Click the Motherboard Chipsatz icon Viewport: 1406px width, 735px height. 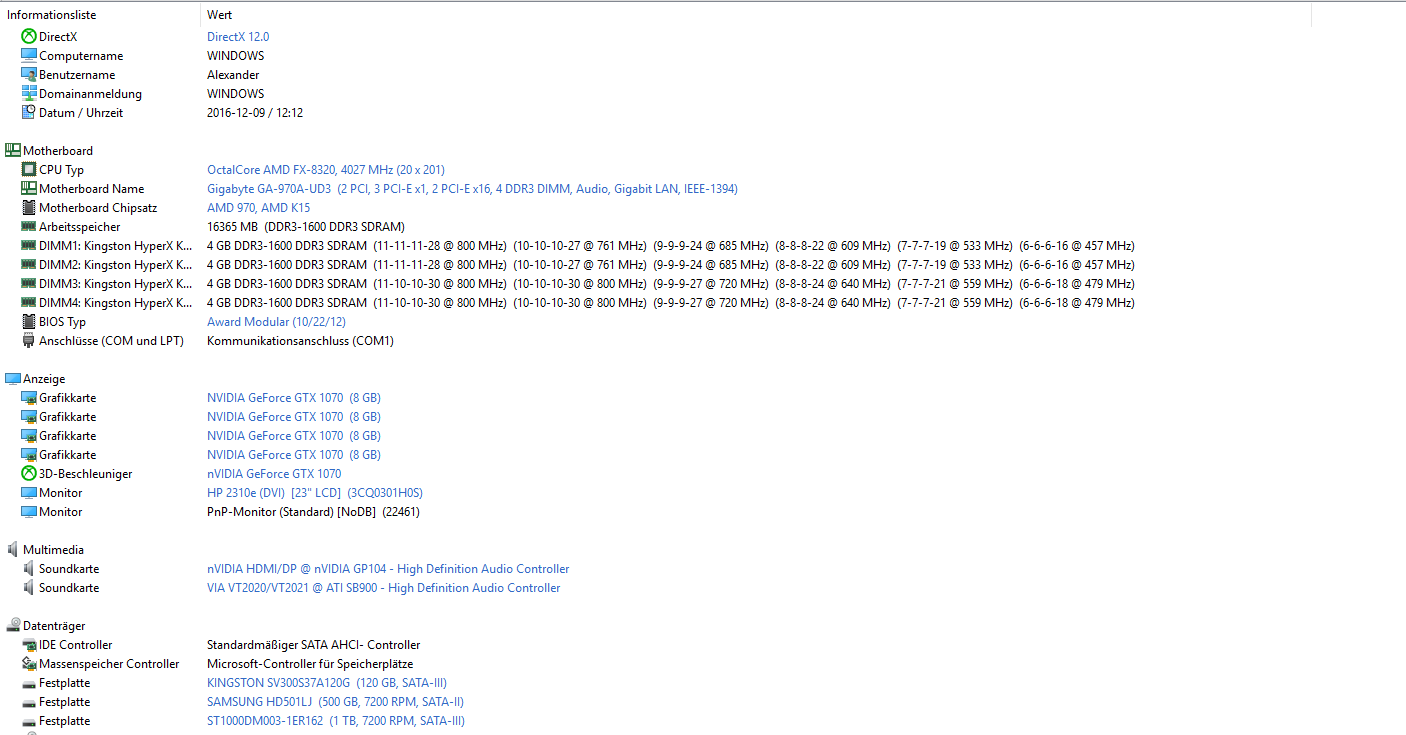coord(29,208)
